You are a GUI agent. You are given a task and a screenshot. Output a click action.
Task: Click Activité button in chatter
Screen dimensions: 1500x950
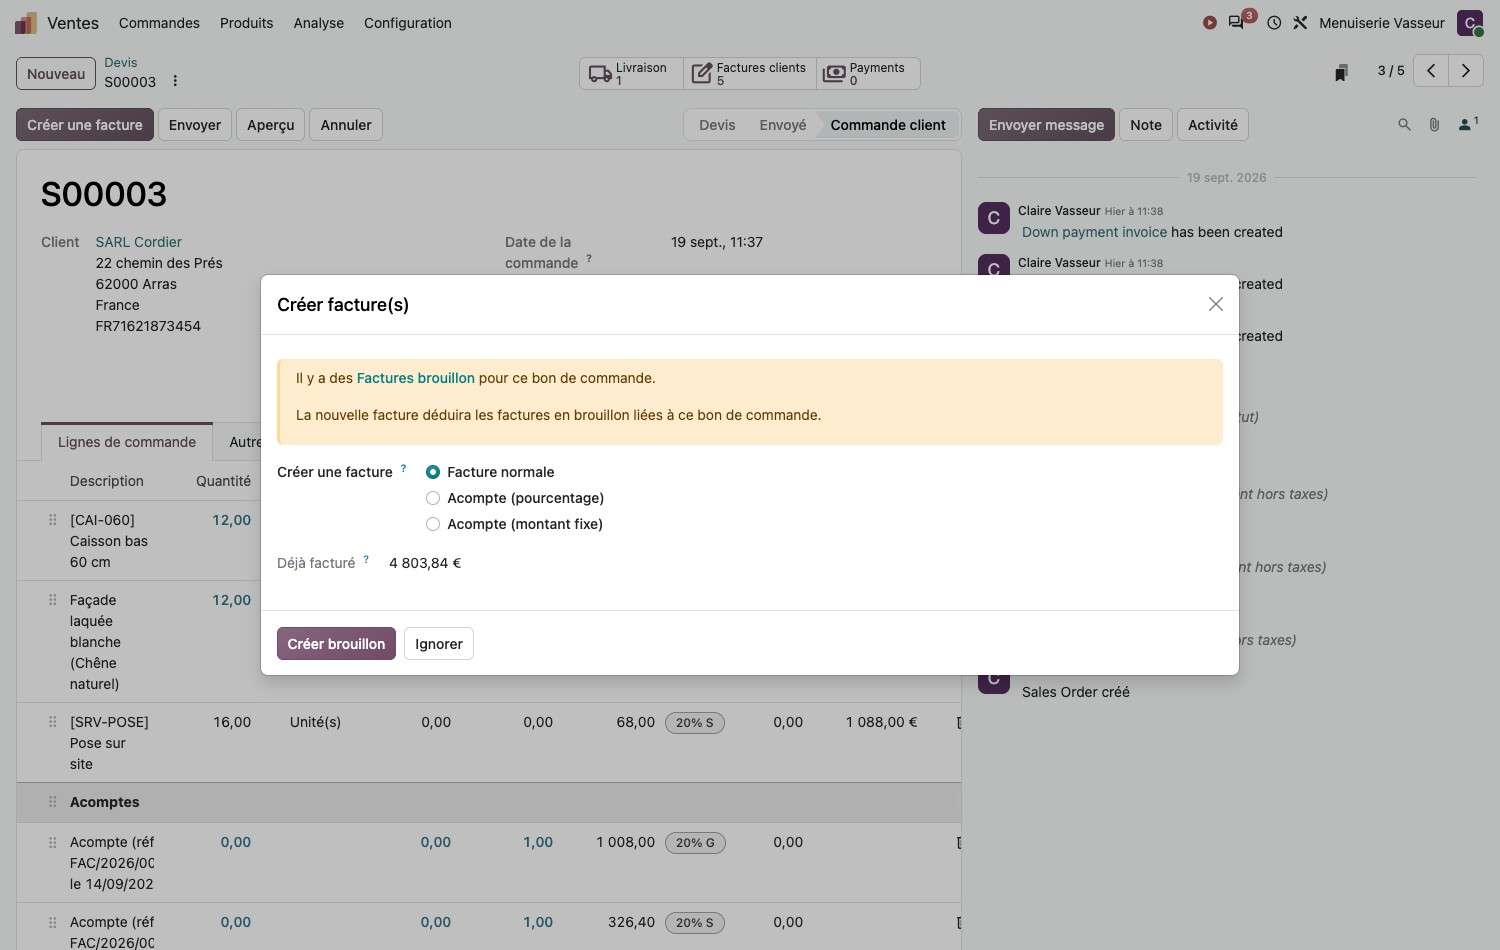[1213, 125]
